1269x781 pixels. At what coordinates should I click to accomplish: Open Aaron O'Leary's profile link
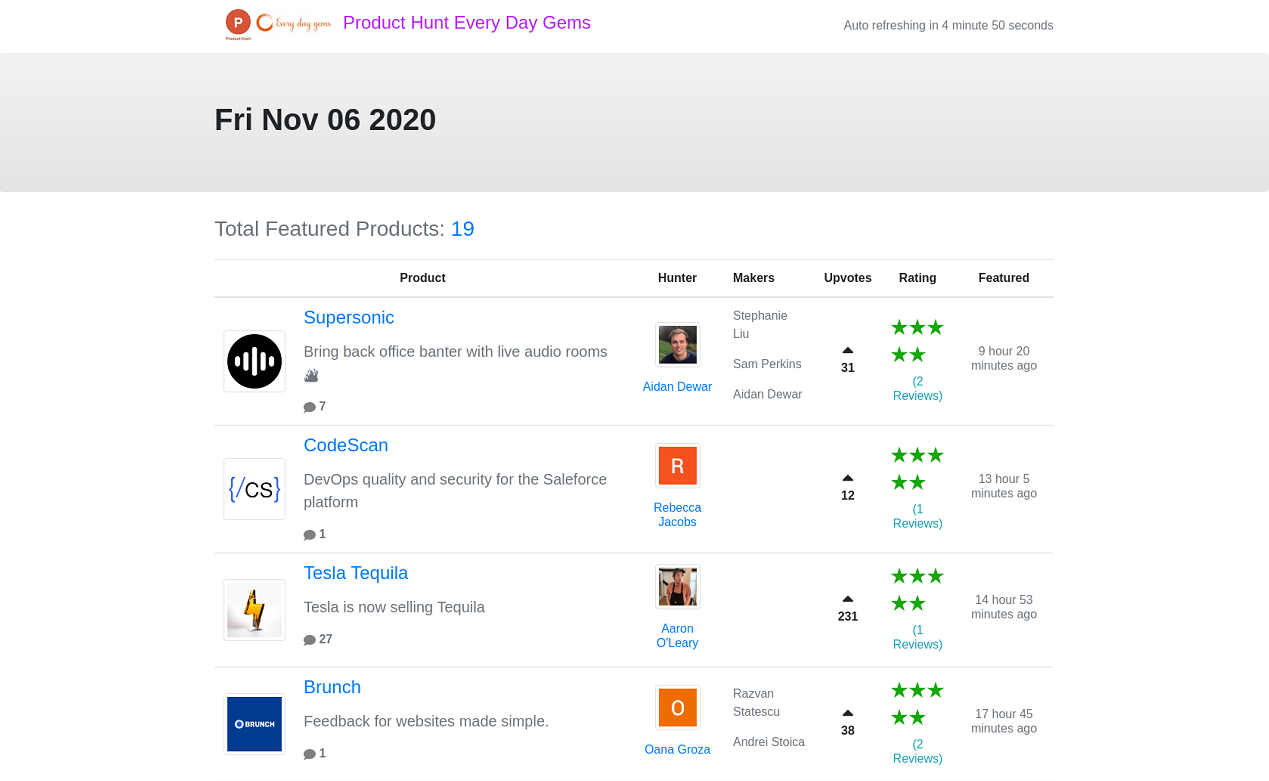click(x=677, y=636)
